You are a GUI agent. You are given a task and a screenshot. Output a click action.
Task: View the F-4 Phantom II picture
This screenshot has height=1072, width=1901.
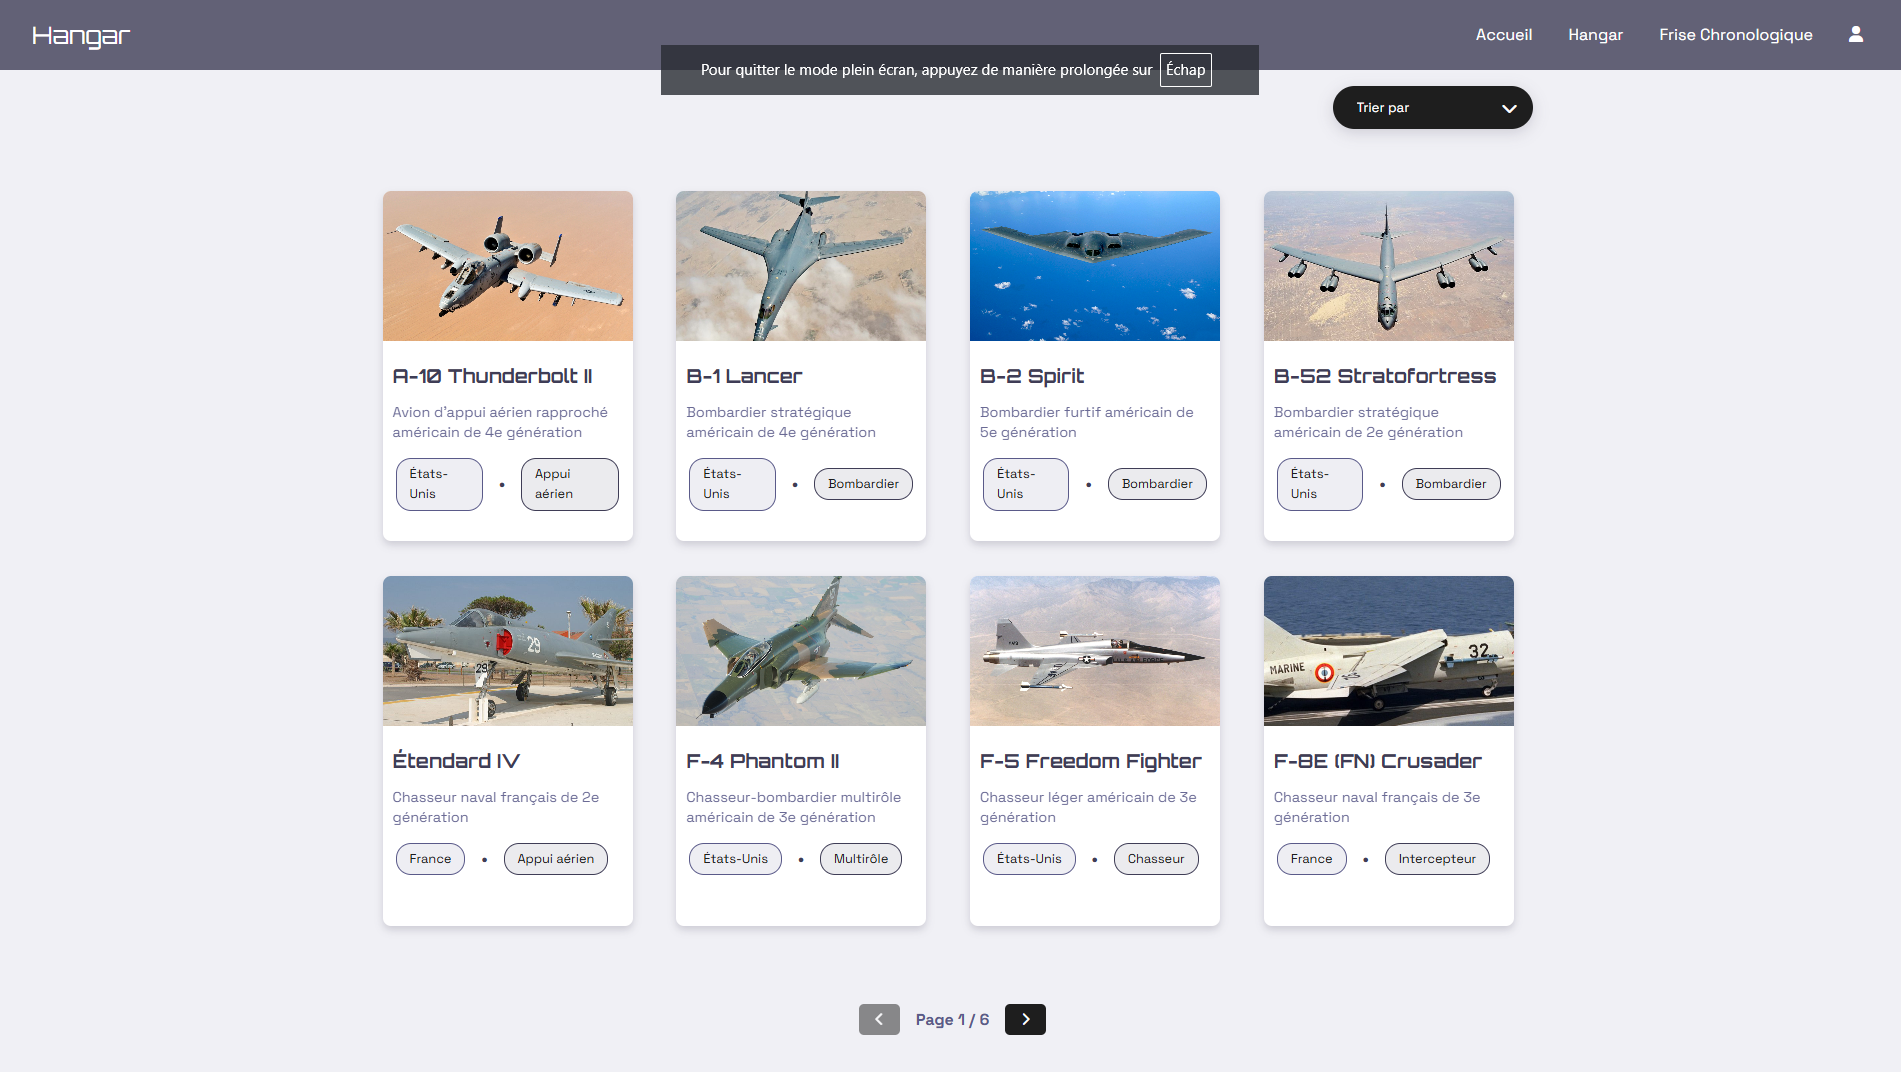tap(800, 651)
